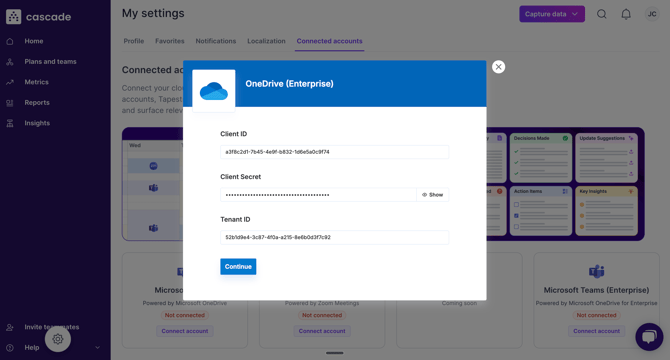
Task: Open the Help menu item
Action: pos(32,348)
